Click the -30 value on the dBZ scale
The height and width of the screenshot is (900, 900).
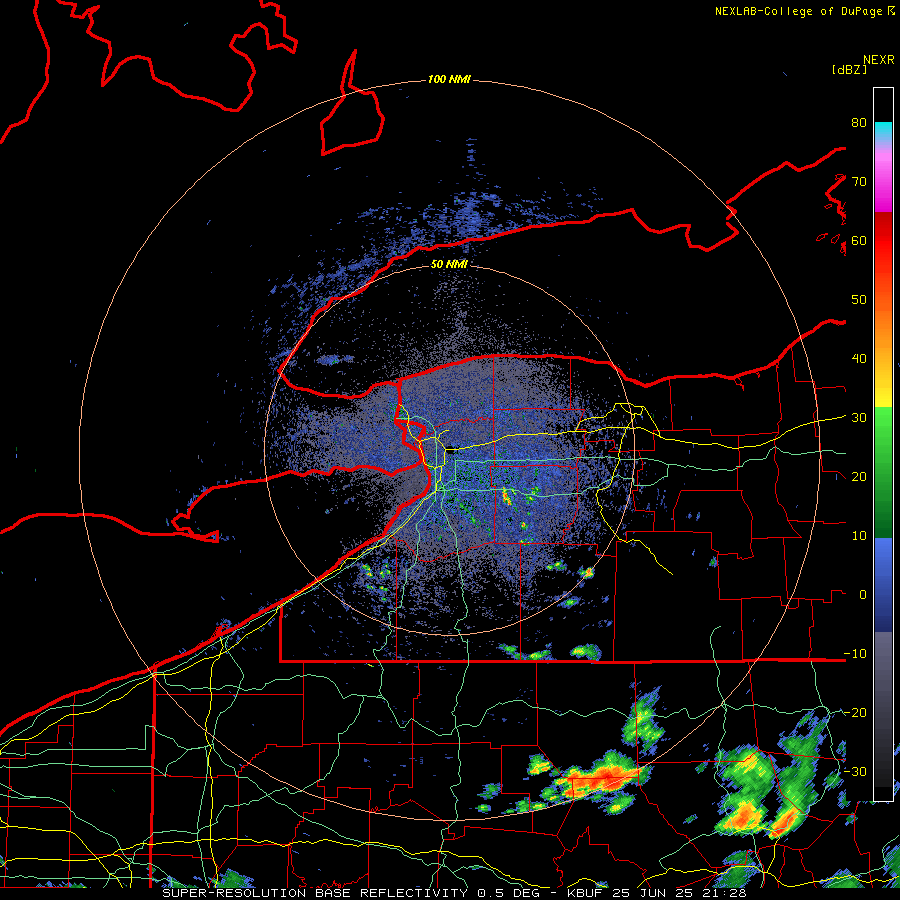[855, 771]
